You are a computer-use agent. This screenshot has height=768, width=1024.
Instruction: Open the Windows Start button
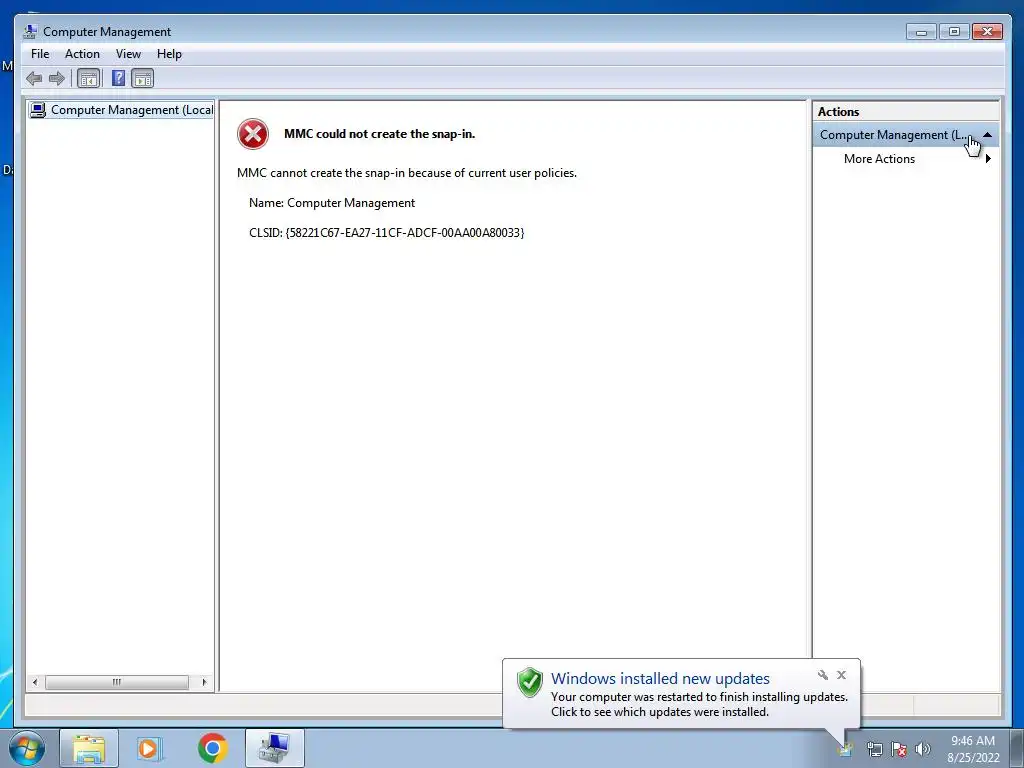tap(27, 748)
